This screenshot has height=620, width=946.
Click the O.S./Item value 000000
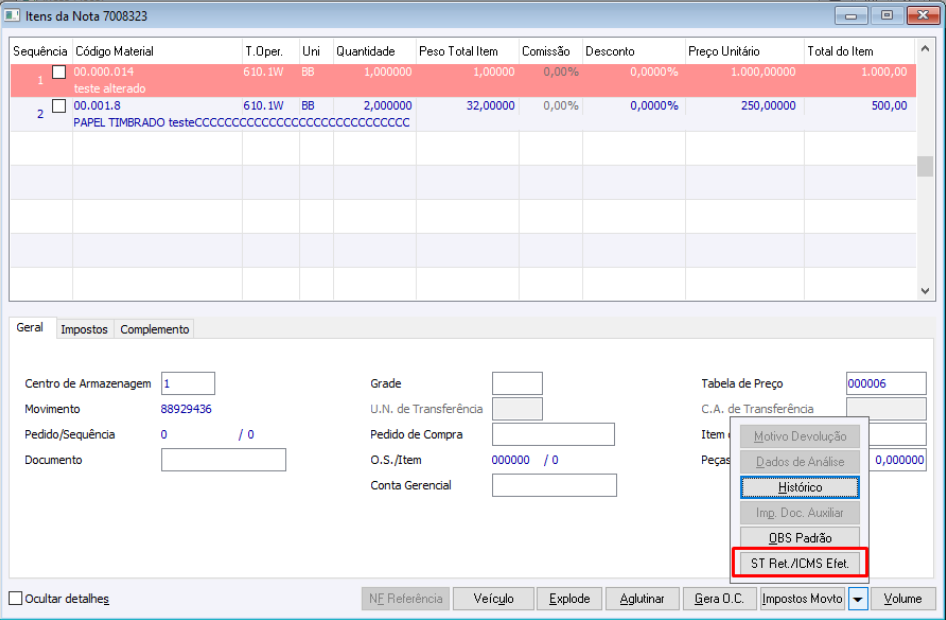pos(510,460)
